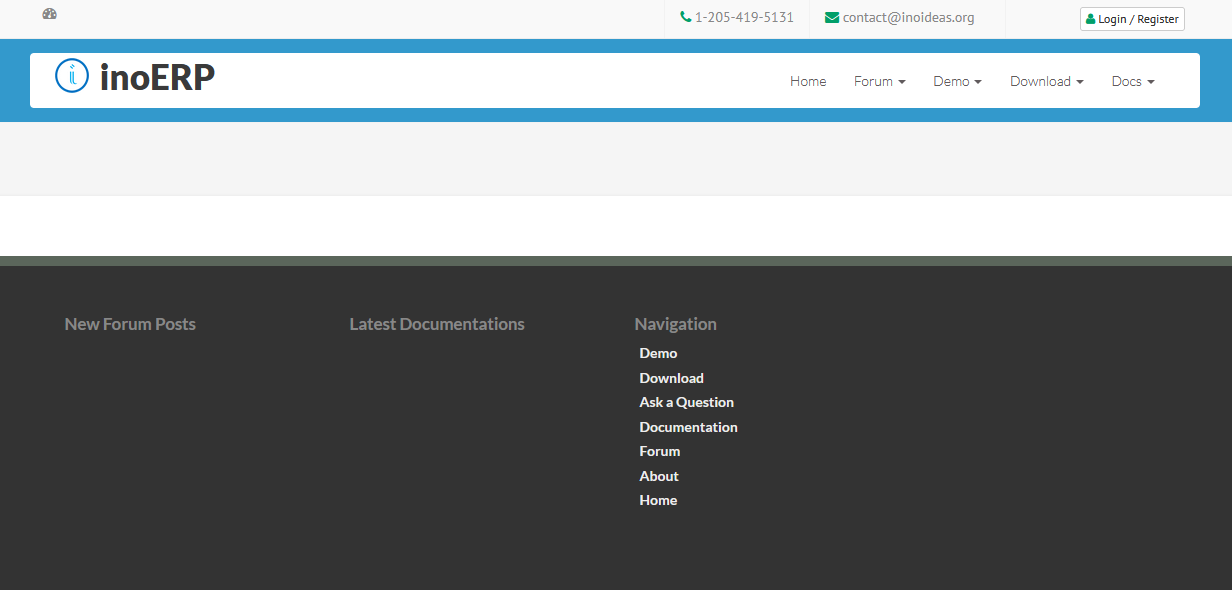Expand the Download dropdown in navbar
1232x590 pixels.
coord(1046,81)
